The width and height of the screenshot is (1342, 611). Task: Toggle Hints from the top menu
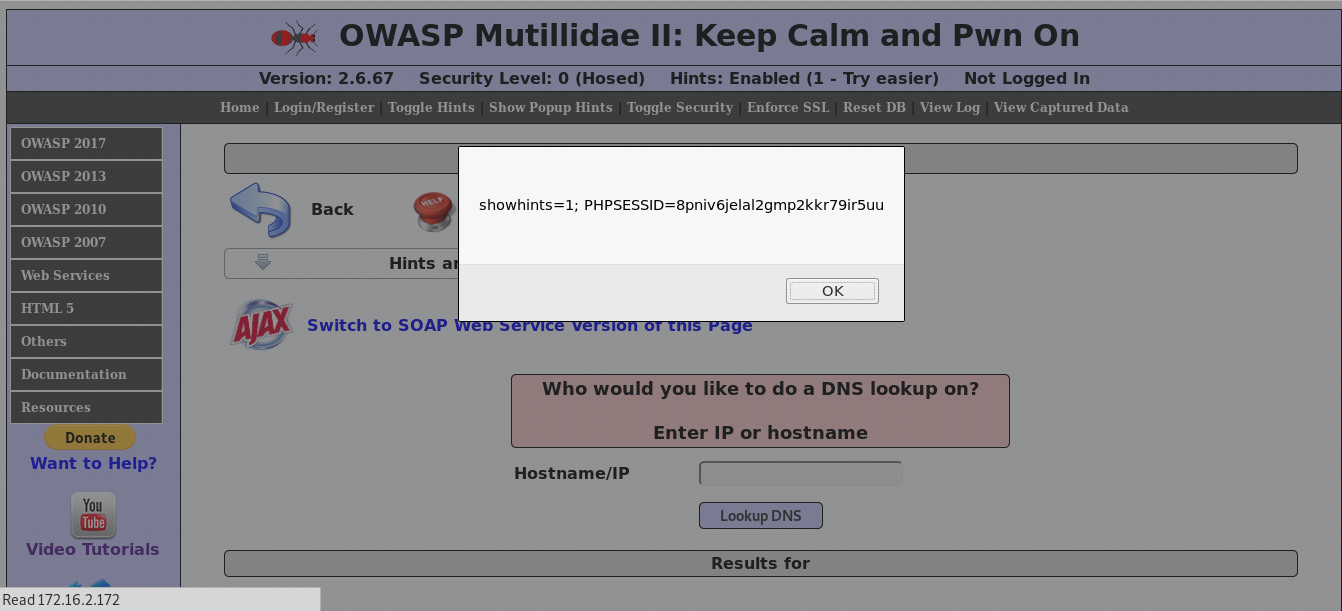431,107
